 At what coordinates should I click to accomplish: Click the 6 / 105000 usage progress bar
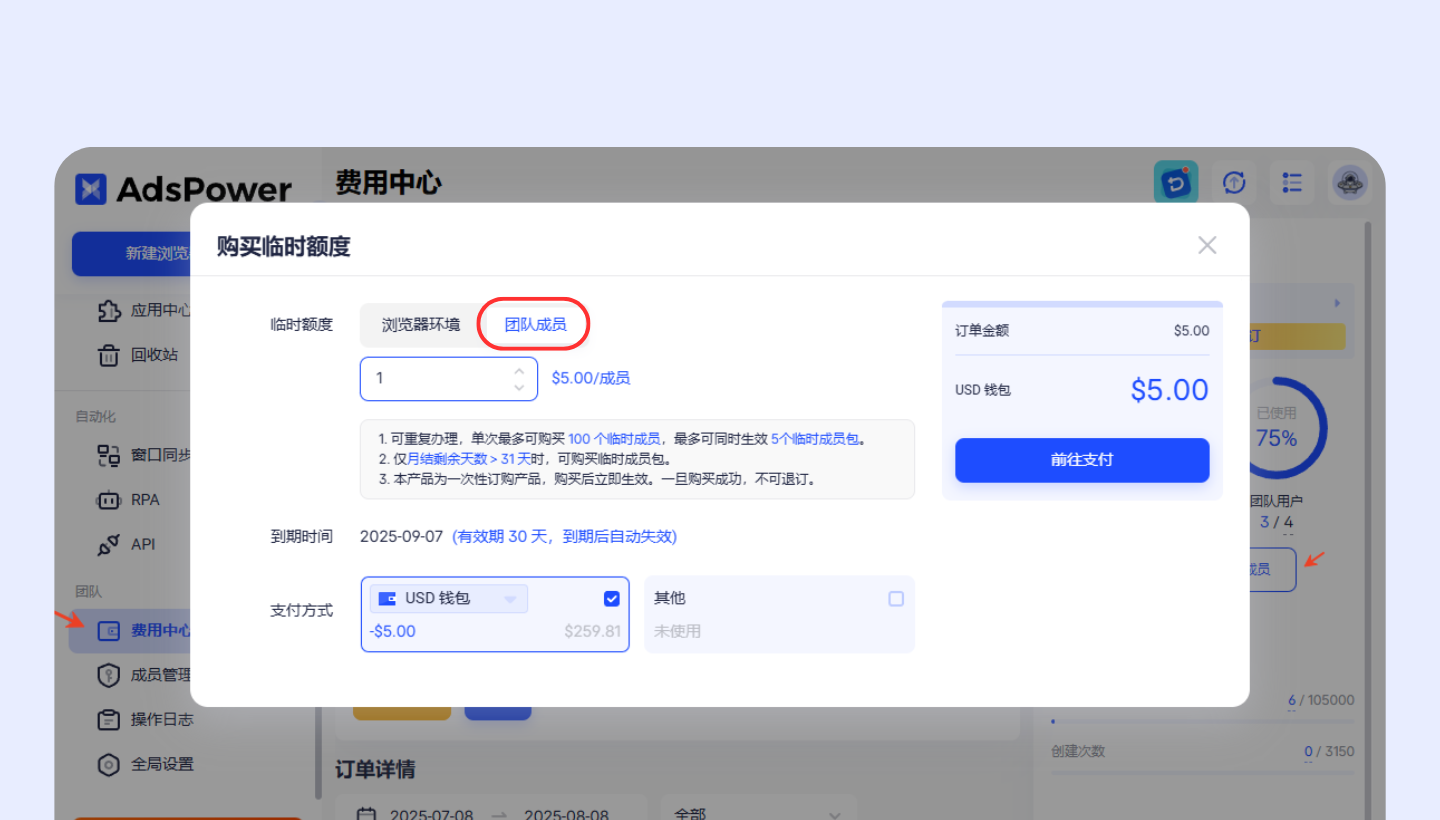(x=1203, y=720)
